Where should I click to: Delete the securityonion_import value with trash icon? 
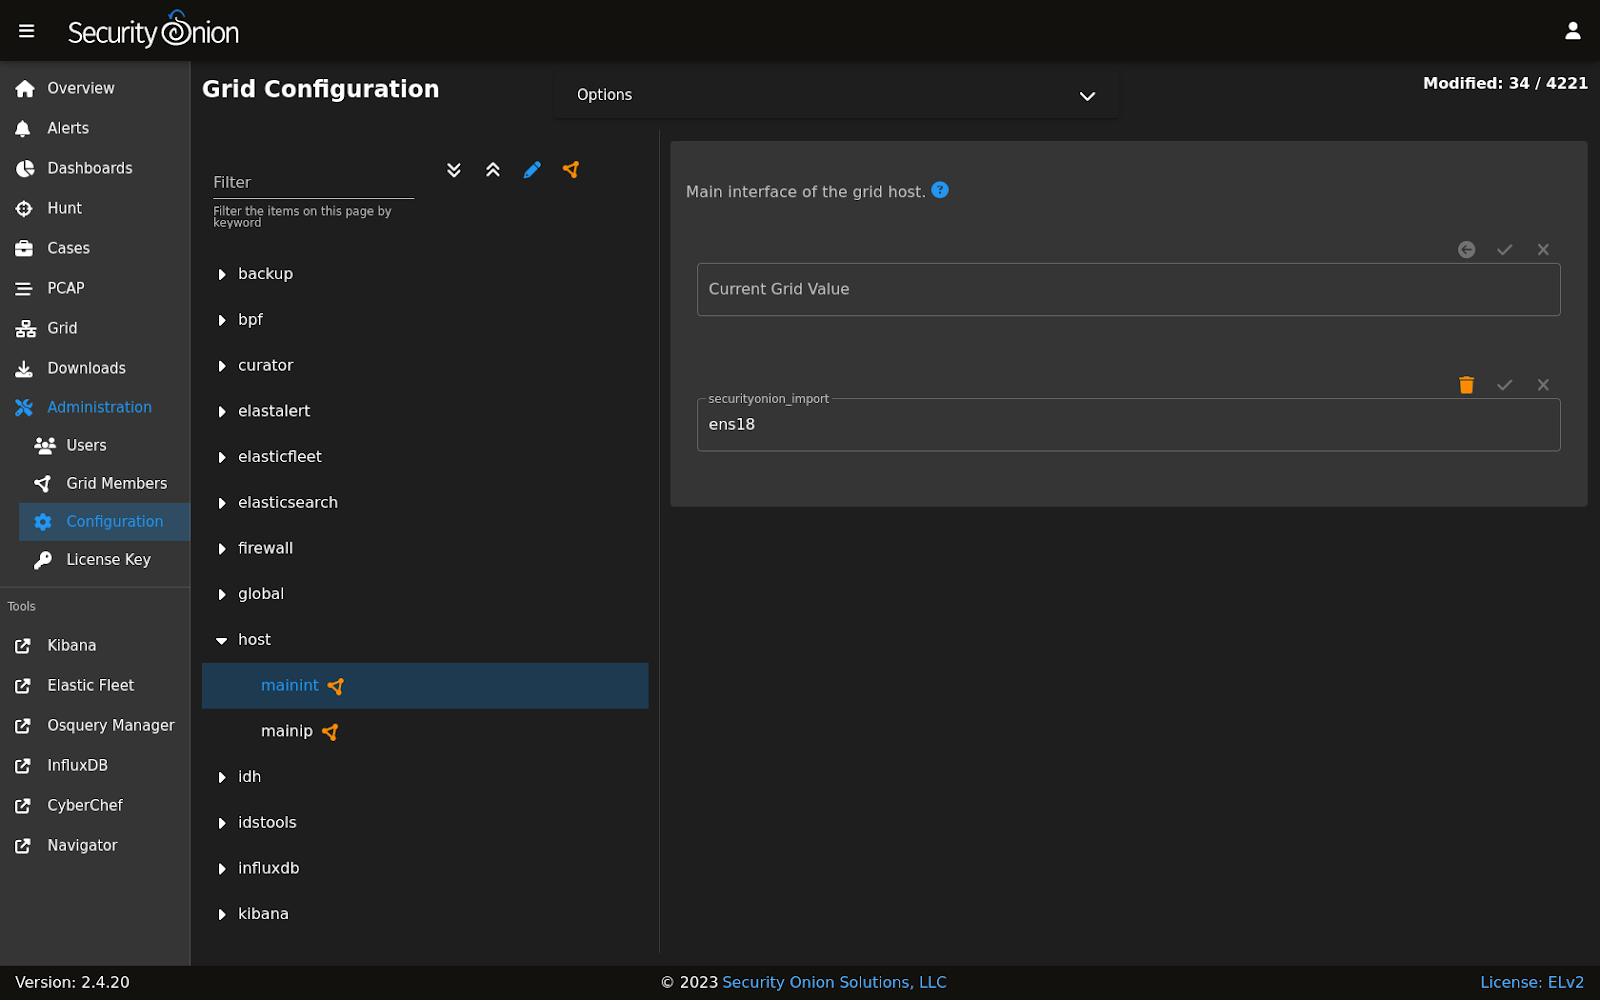1466,385
